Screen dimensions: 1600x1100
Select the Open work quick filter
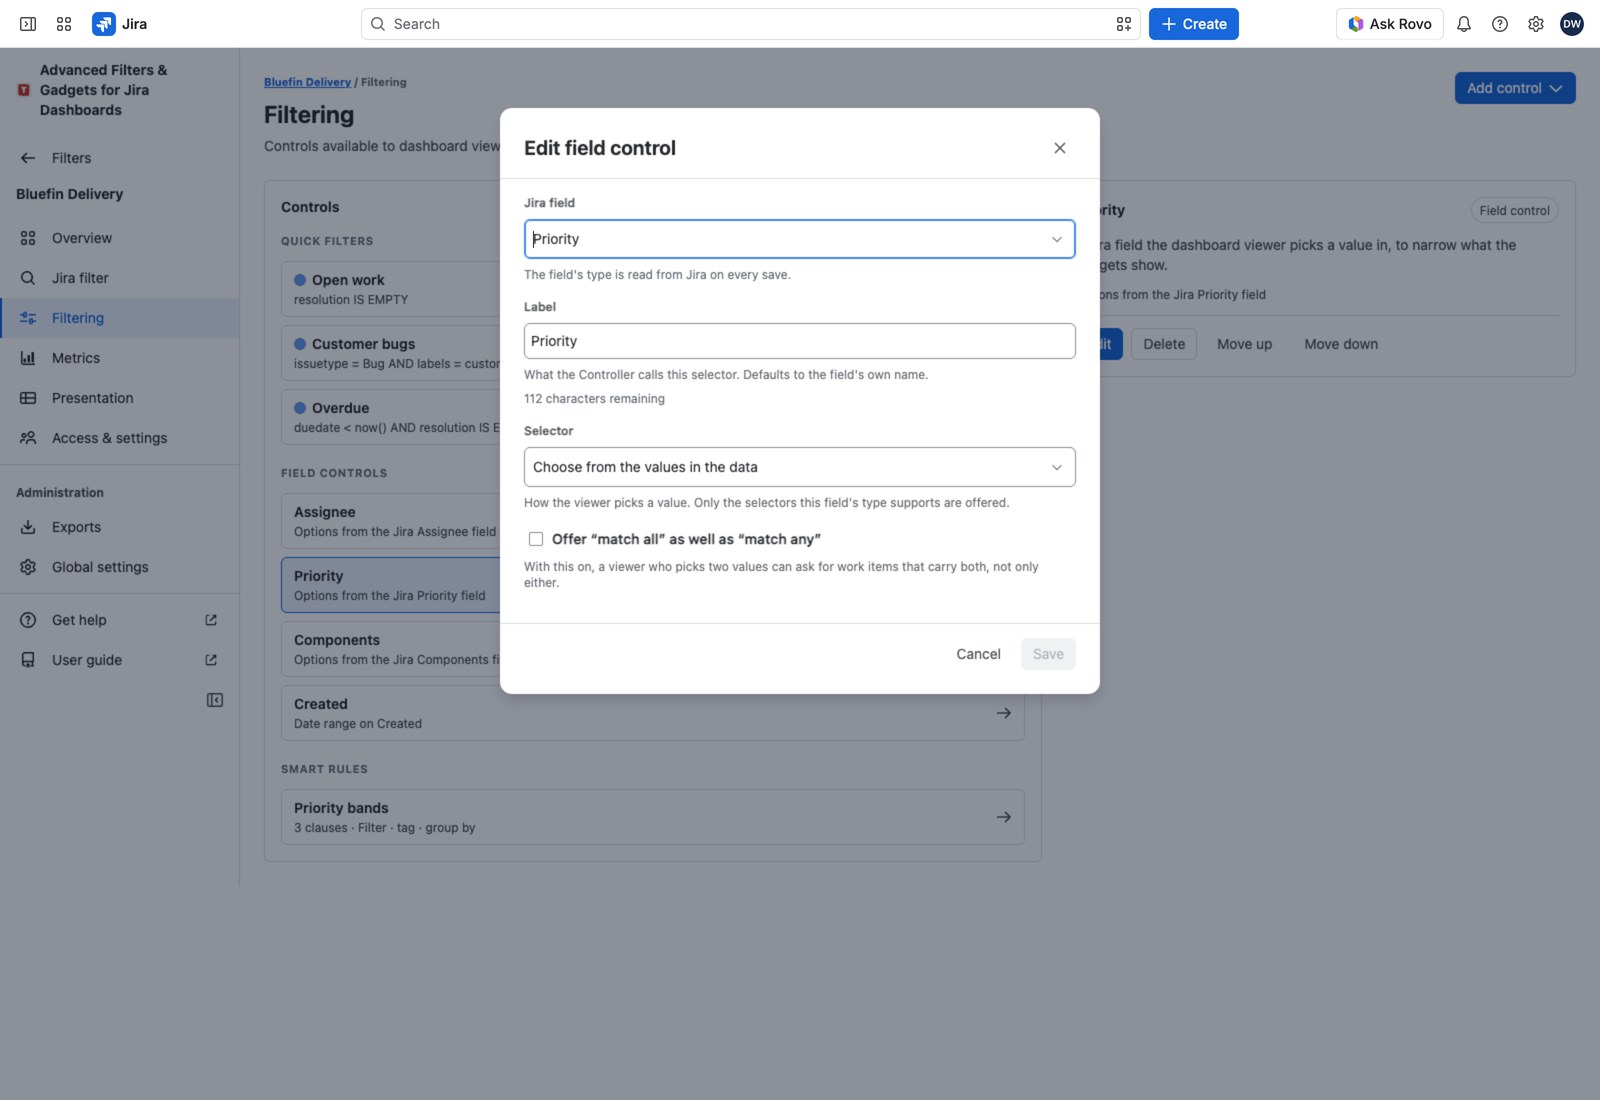point(391,289)
